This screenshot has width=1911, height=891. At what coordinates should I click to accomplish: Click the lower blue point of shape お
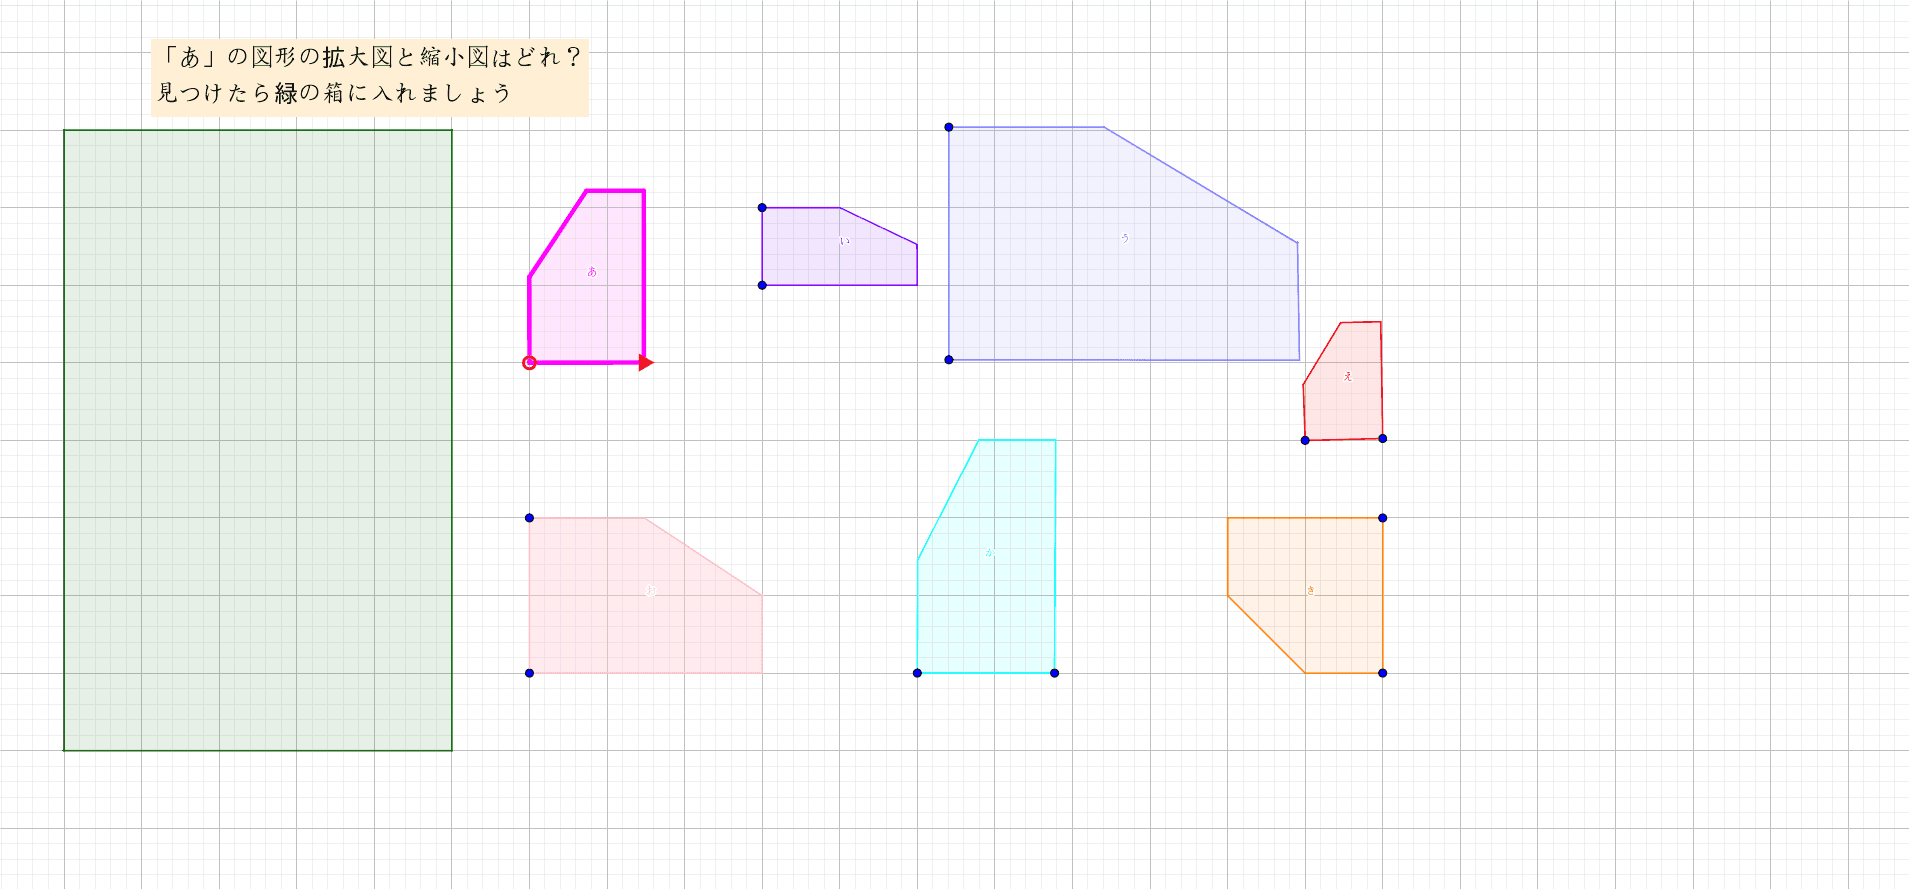click(x=530, y=673)
